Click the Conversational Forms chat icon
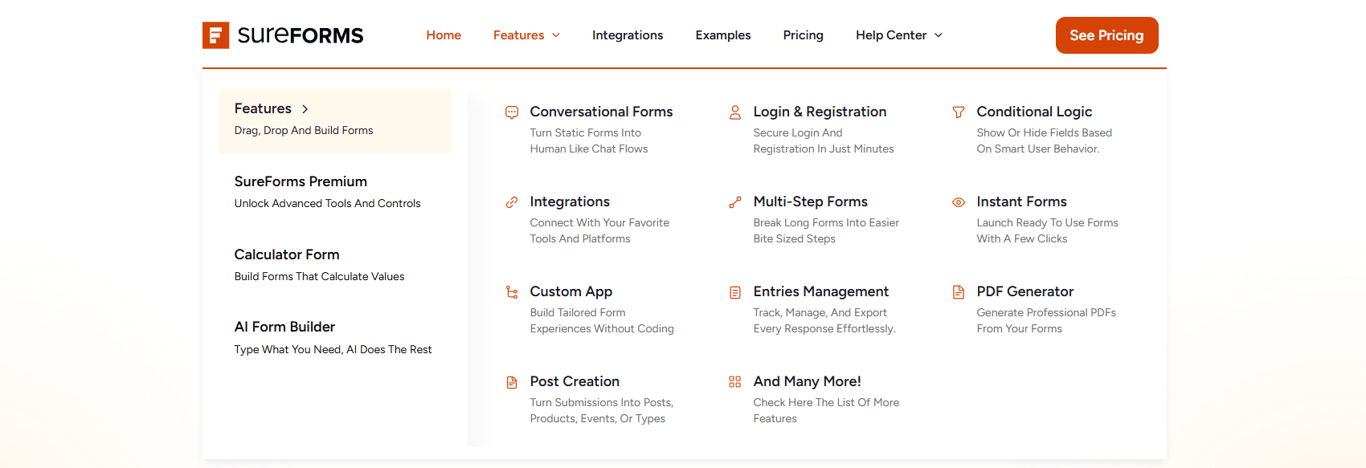Image resolution: width=1366 pixels, height=468 pixels. 512,112
